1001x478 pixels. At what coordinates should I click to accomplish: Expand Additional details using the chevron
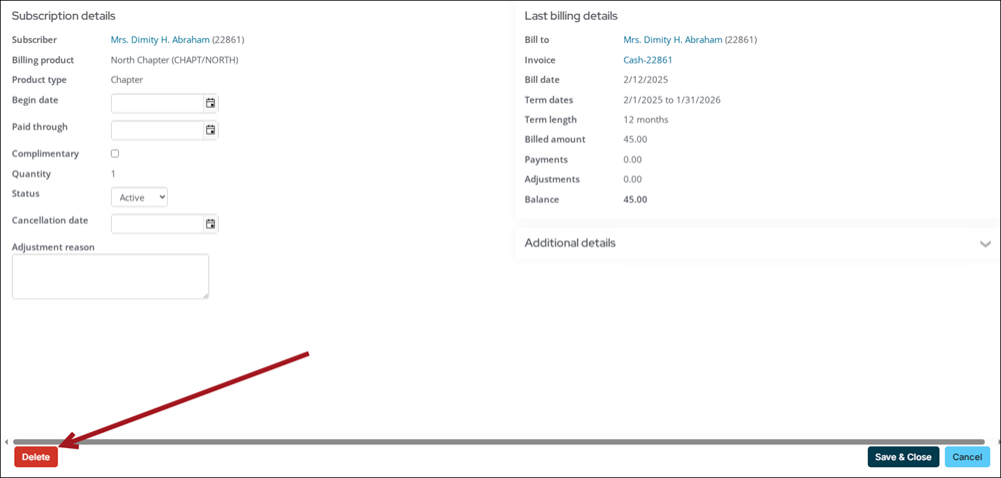click(x=985, y=244)
